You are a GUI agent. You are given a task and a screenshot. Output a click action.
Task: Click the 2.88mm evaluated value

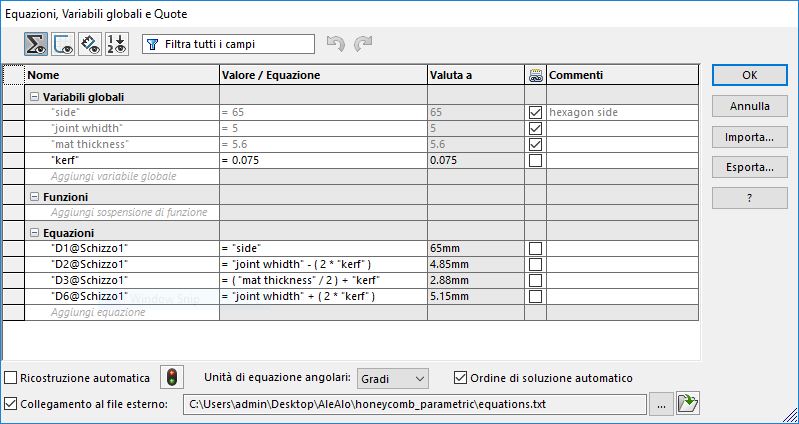pos(476,280)
